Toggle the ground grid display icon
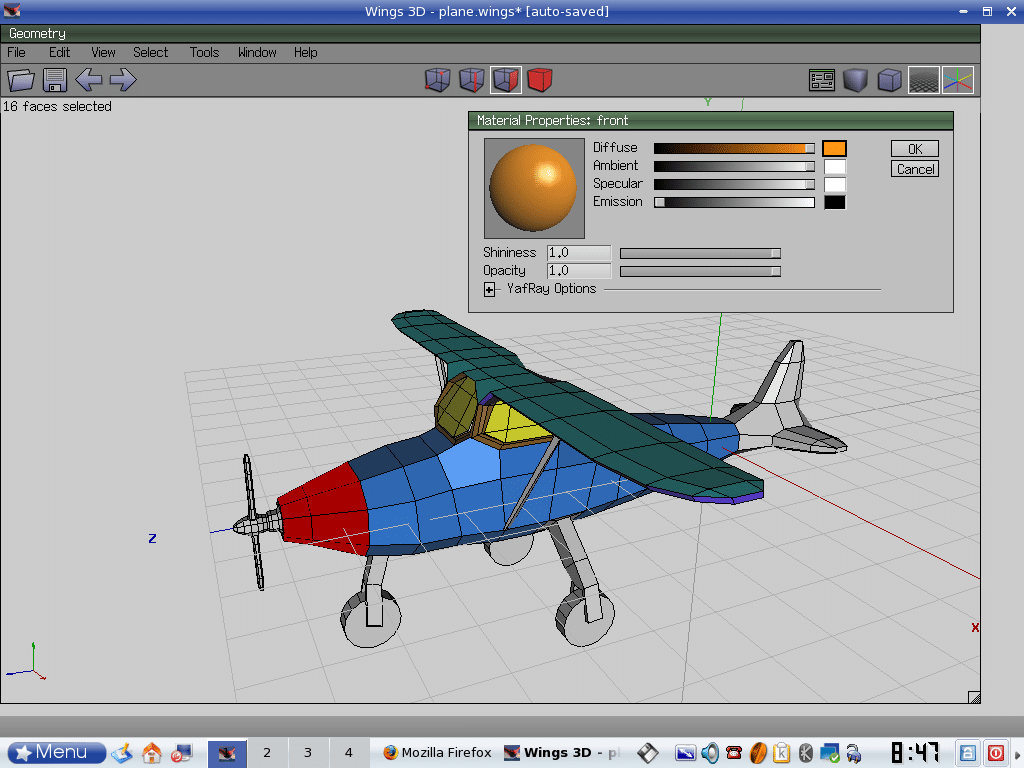This screenshot has height=768, width=1024. tap(923, 80)
